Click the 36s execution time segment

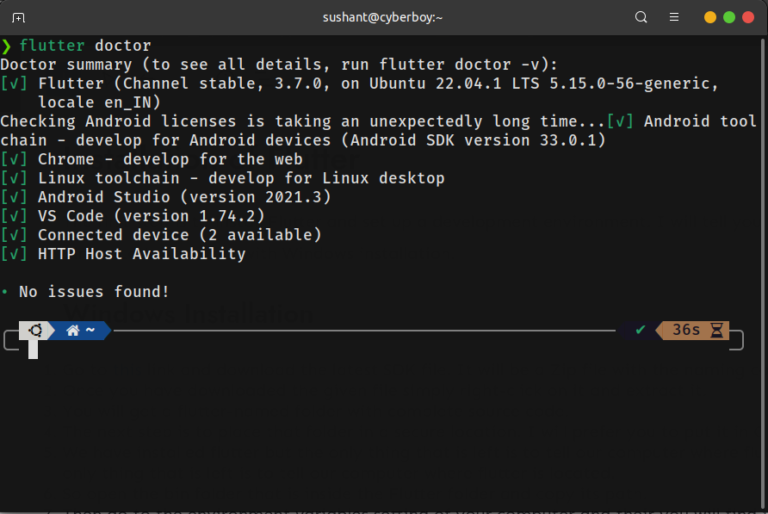click(686, 330)
